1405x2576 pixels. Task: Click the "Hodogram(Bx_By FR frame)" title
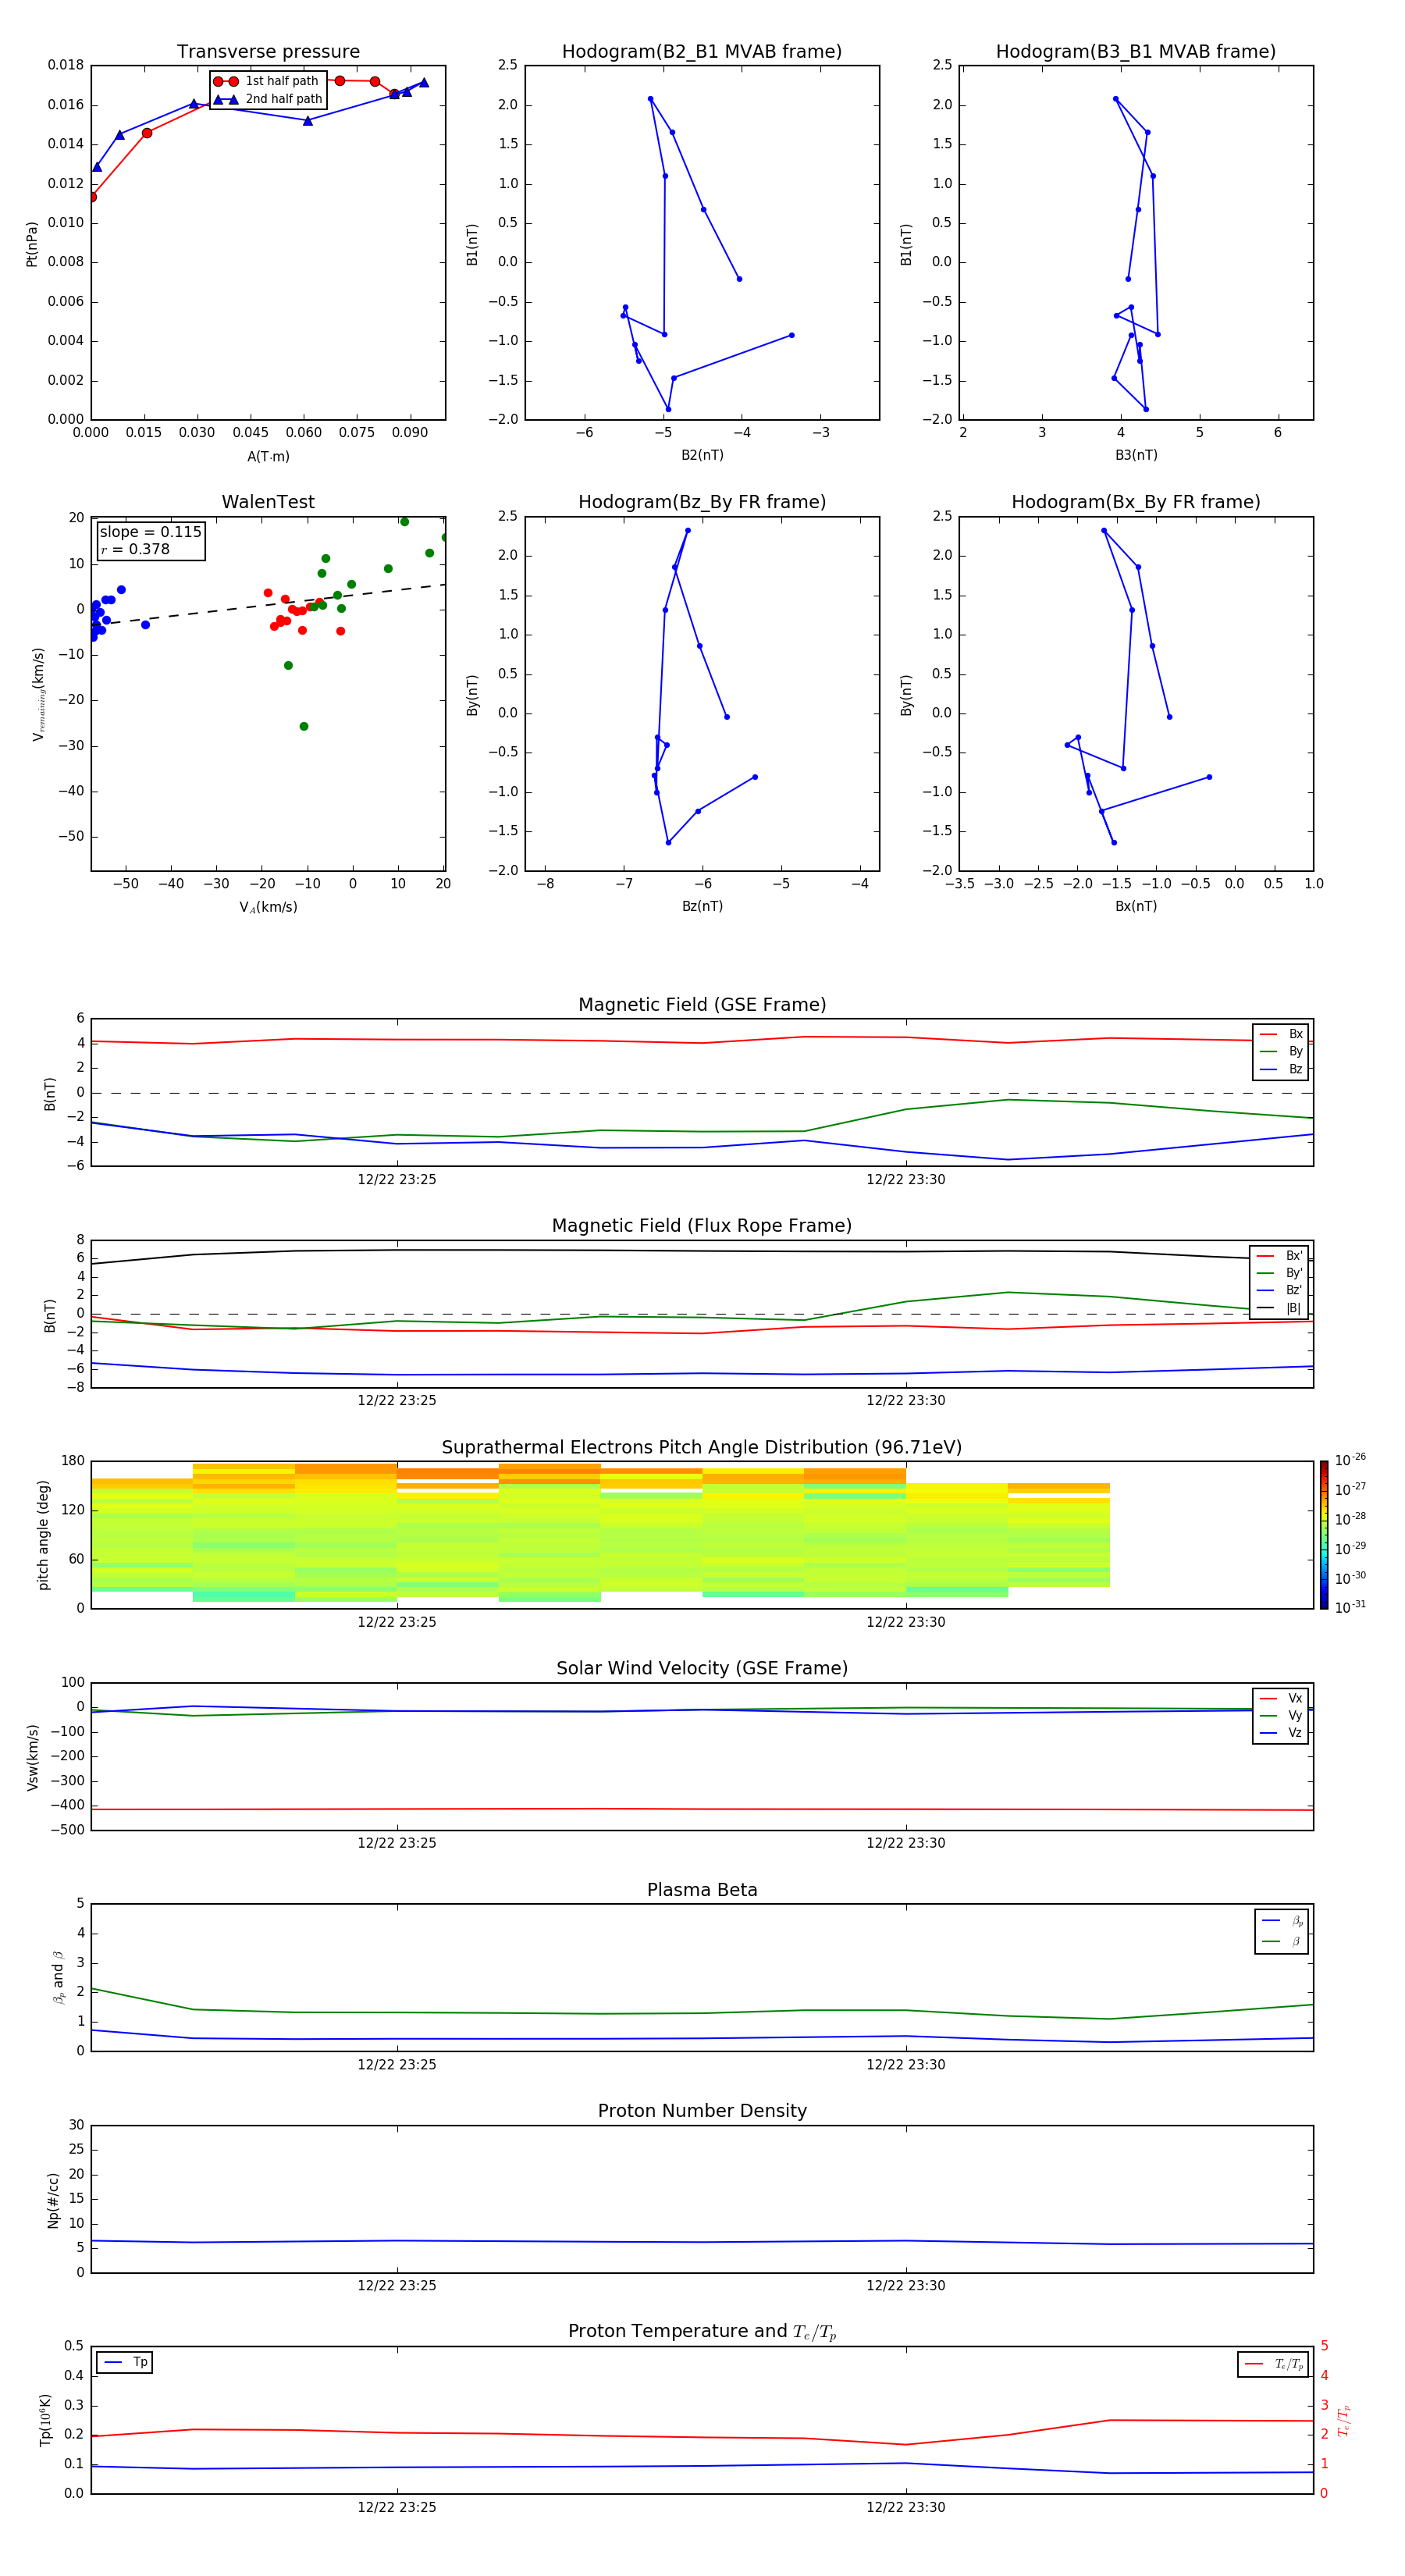tap(1136, 502)
